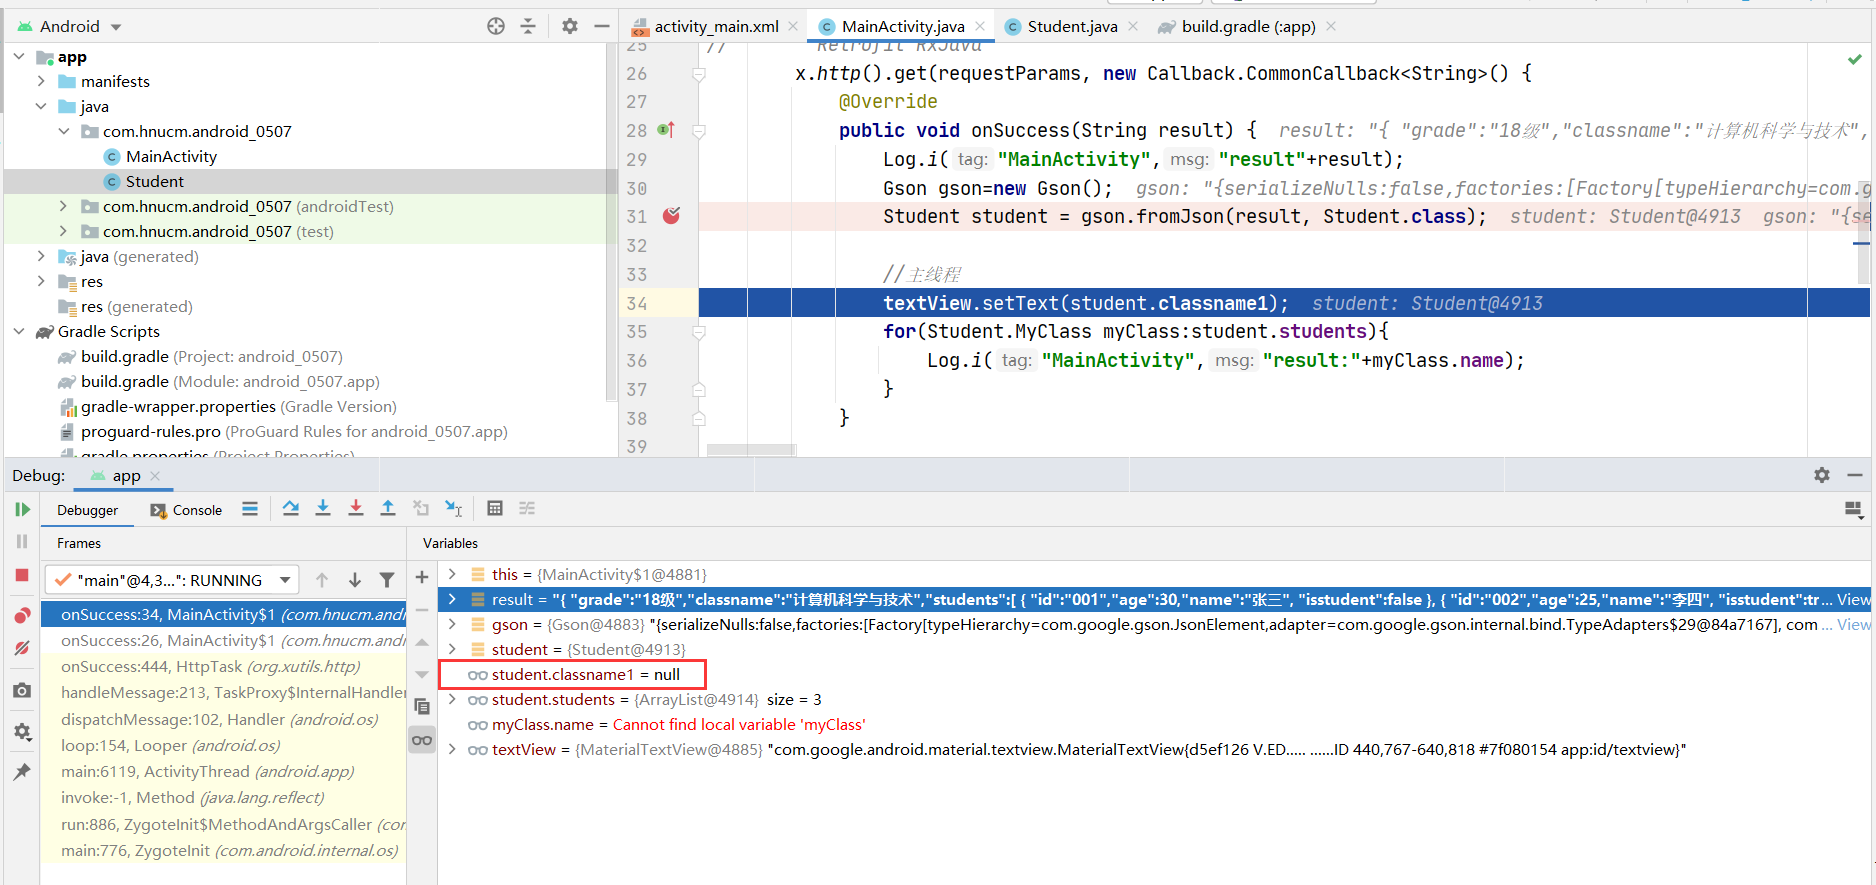
Task: Click the copy watch icon
Action: point(422,707)
